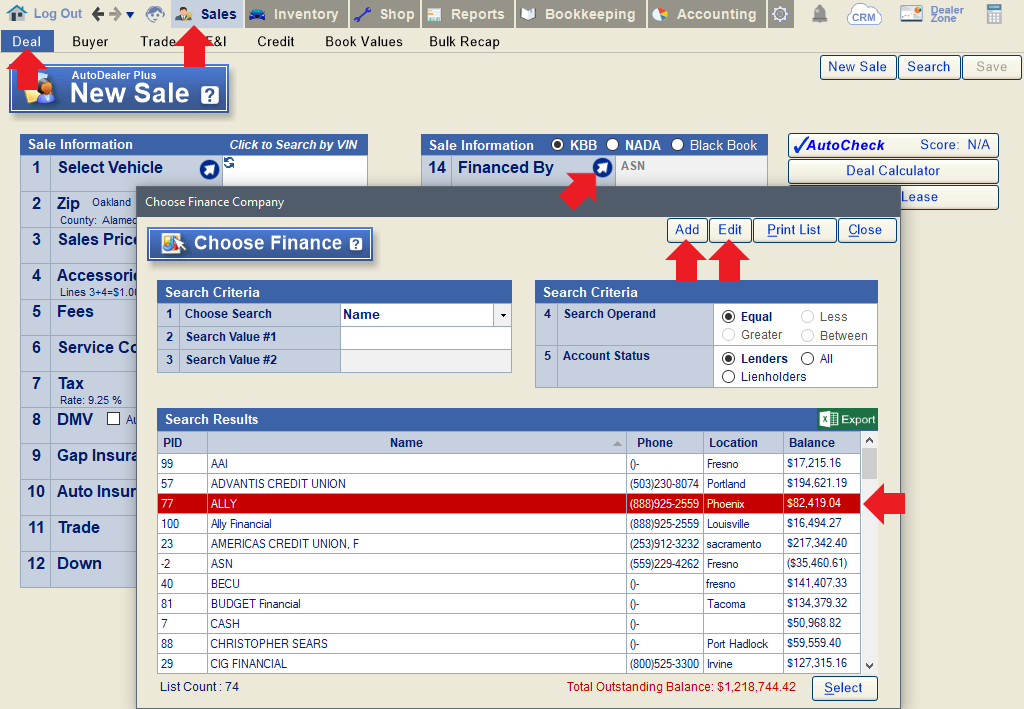
Task: Click the Edit finance company button
Action: click(x=730, y=230)
